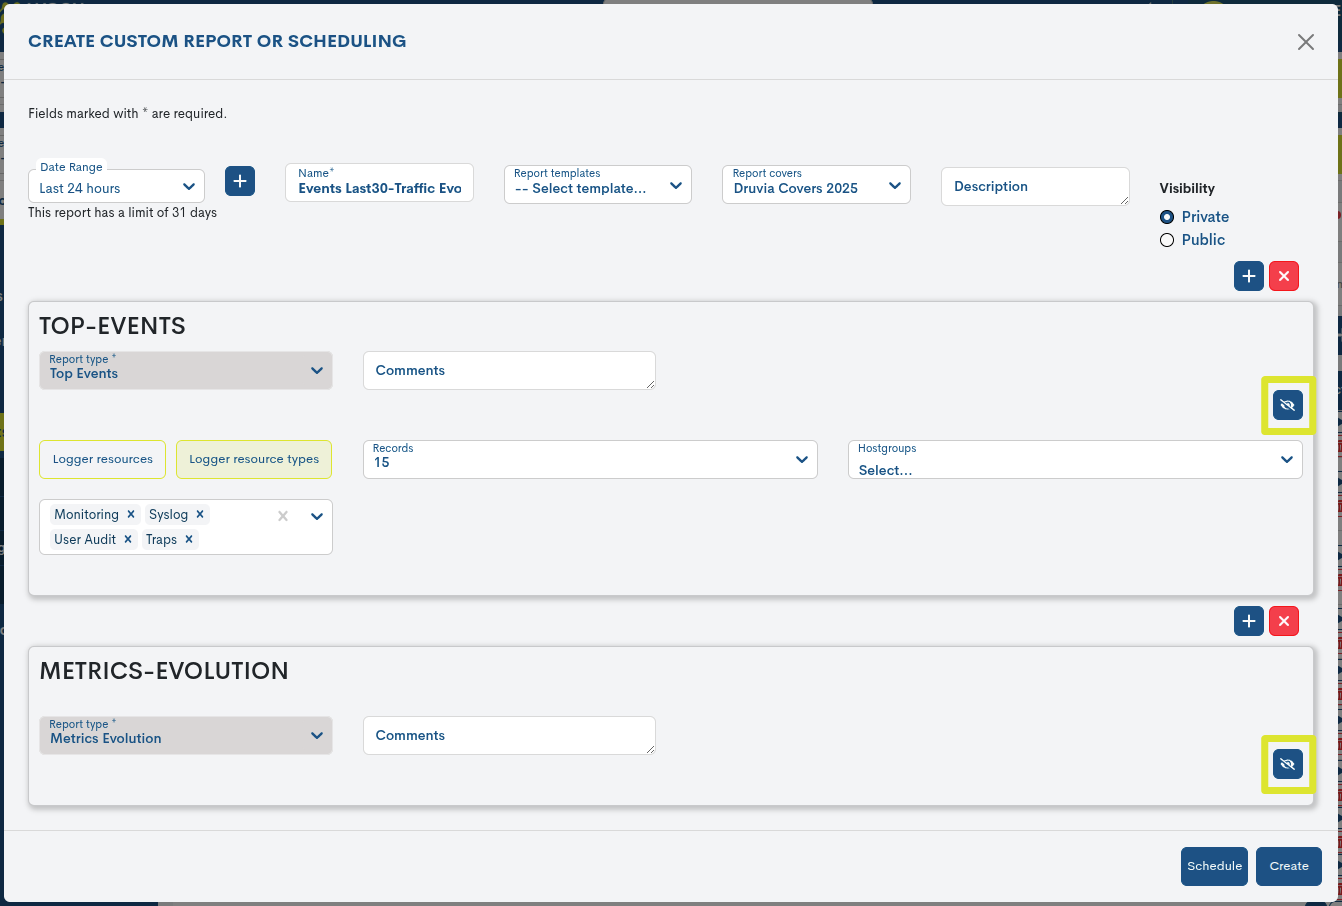Open the Hostgroups select dropdown
1342x906 pixels.
(x=1074, y=460)
